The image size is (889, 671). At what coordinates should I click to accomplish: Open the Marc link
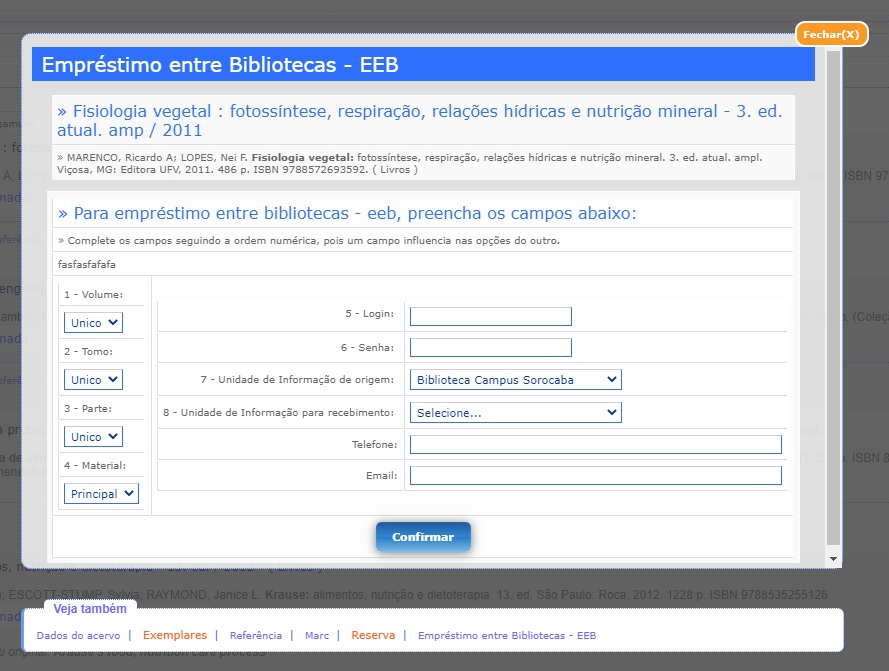click(x=317, y=635)
